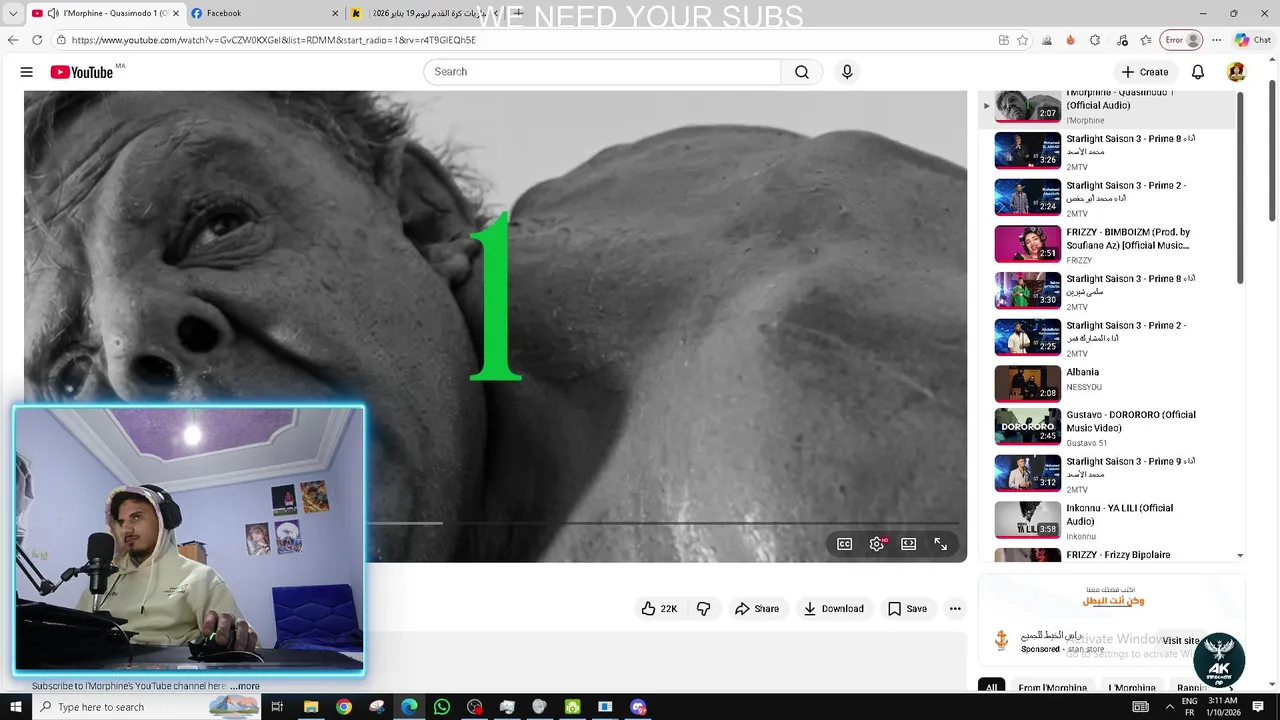Open File Explorer from the taskbar

311,707
